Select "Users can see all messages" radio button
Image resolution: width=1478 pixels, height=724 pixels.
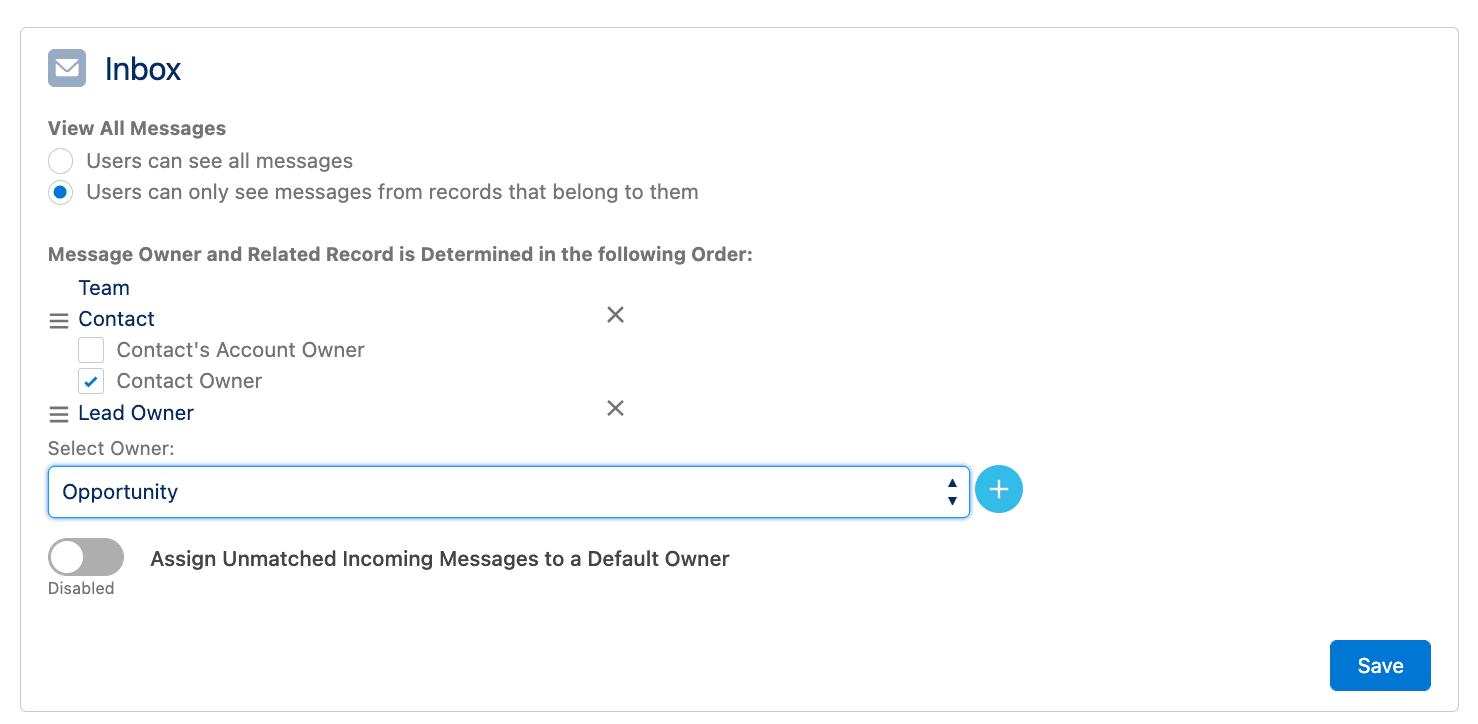tap(61, 161)
